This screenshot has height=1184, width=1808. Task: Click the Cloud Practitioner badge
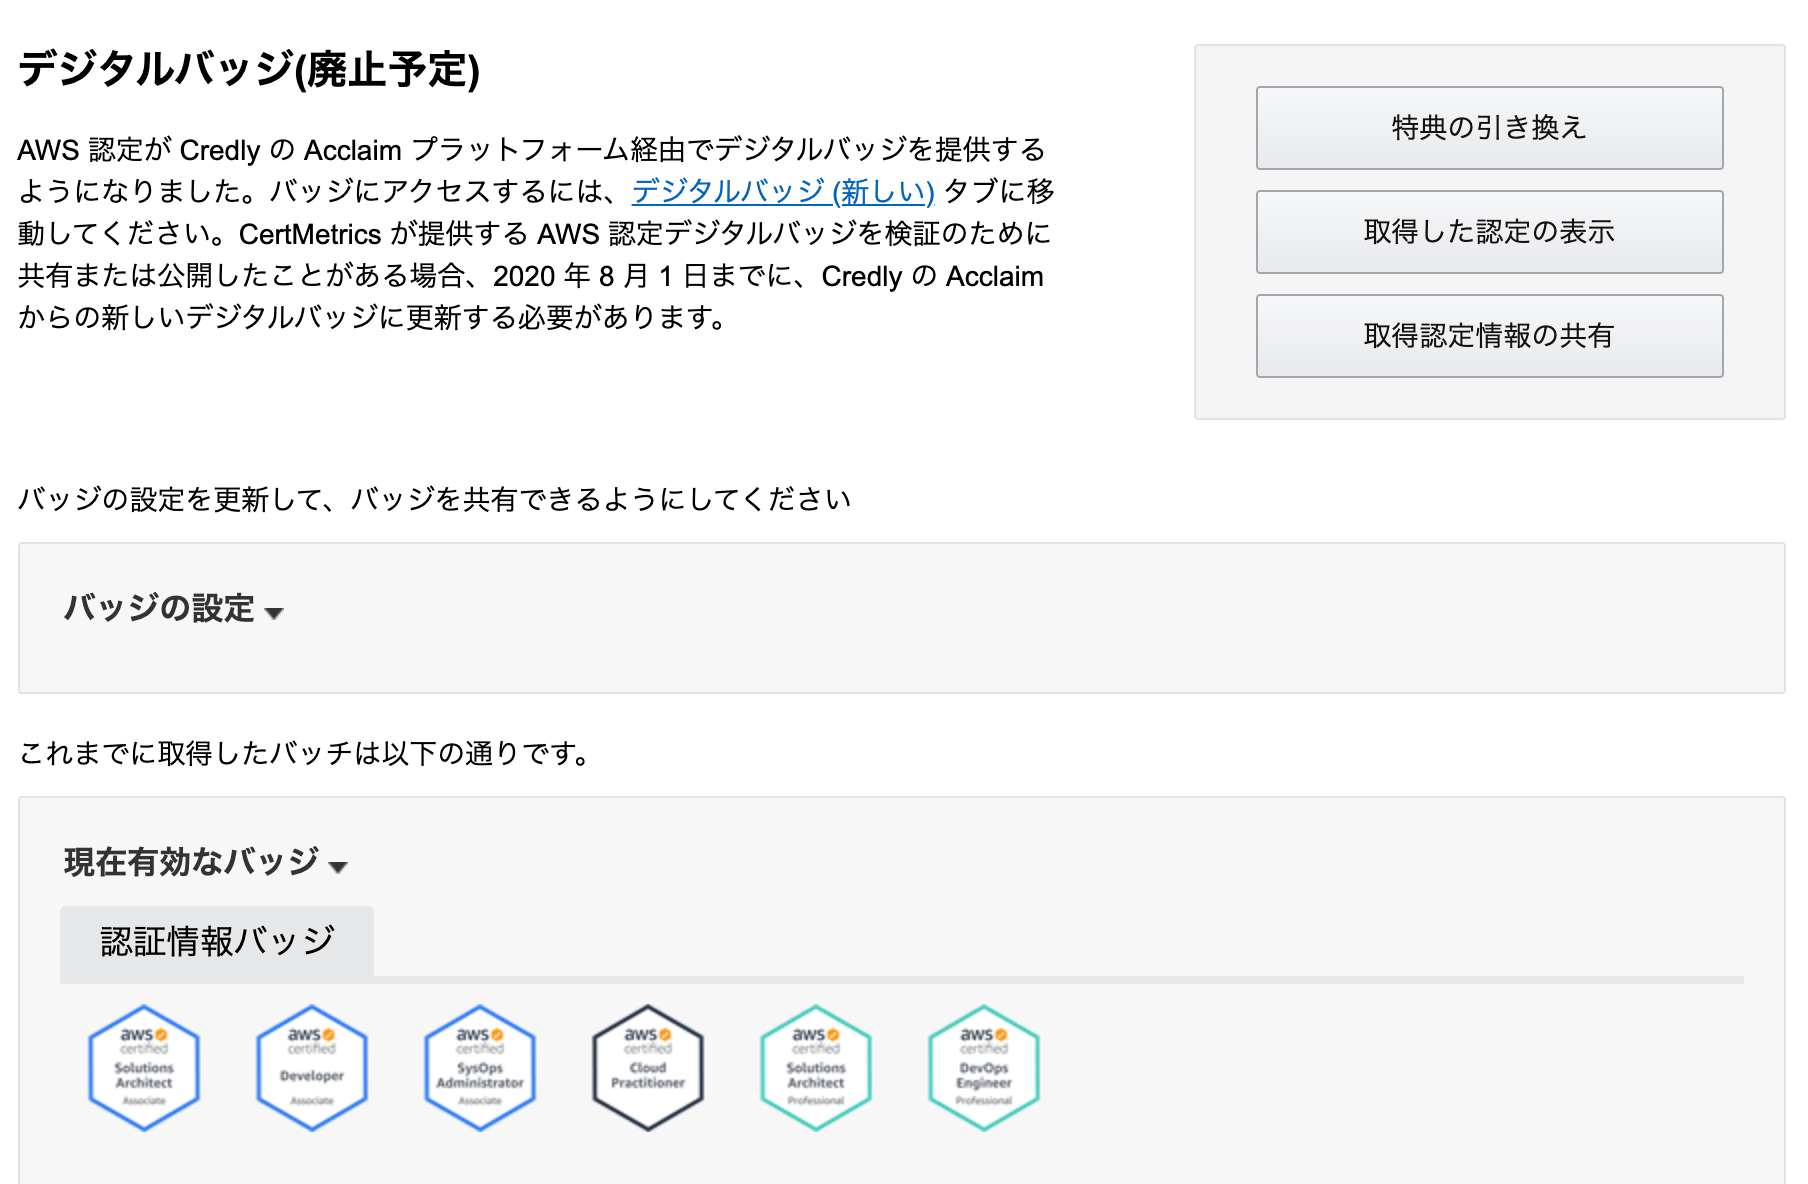click(x=648, y=1068)
